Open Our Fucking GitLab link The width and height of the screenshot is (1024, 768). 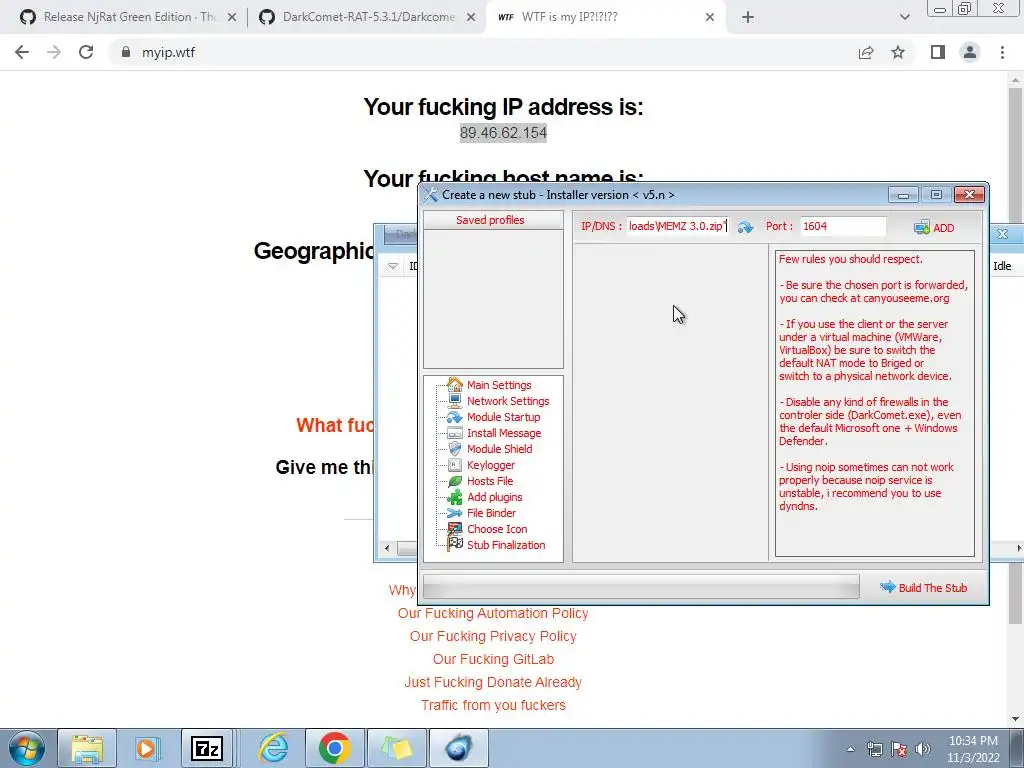click(493, 659)
